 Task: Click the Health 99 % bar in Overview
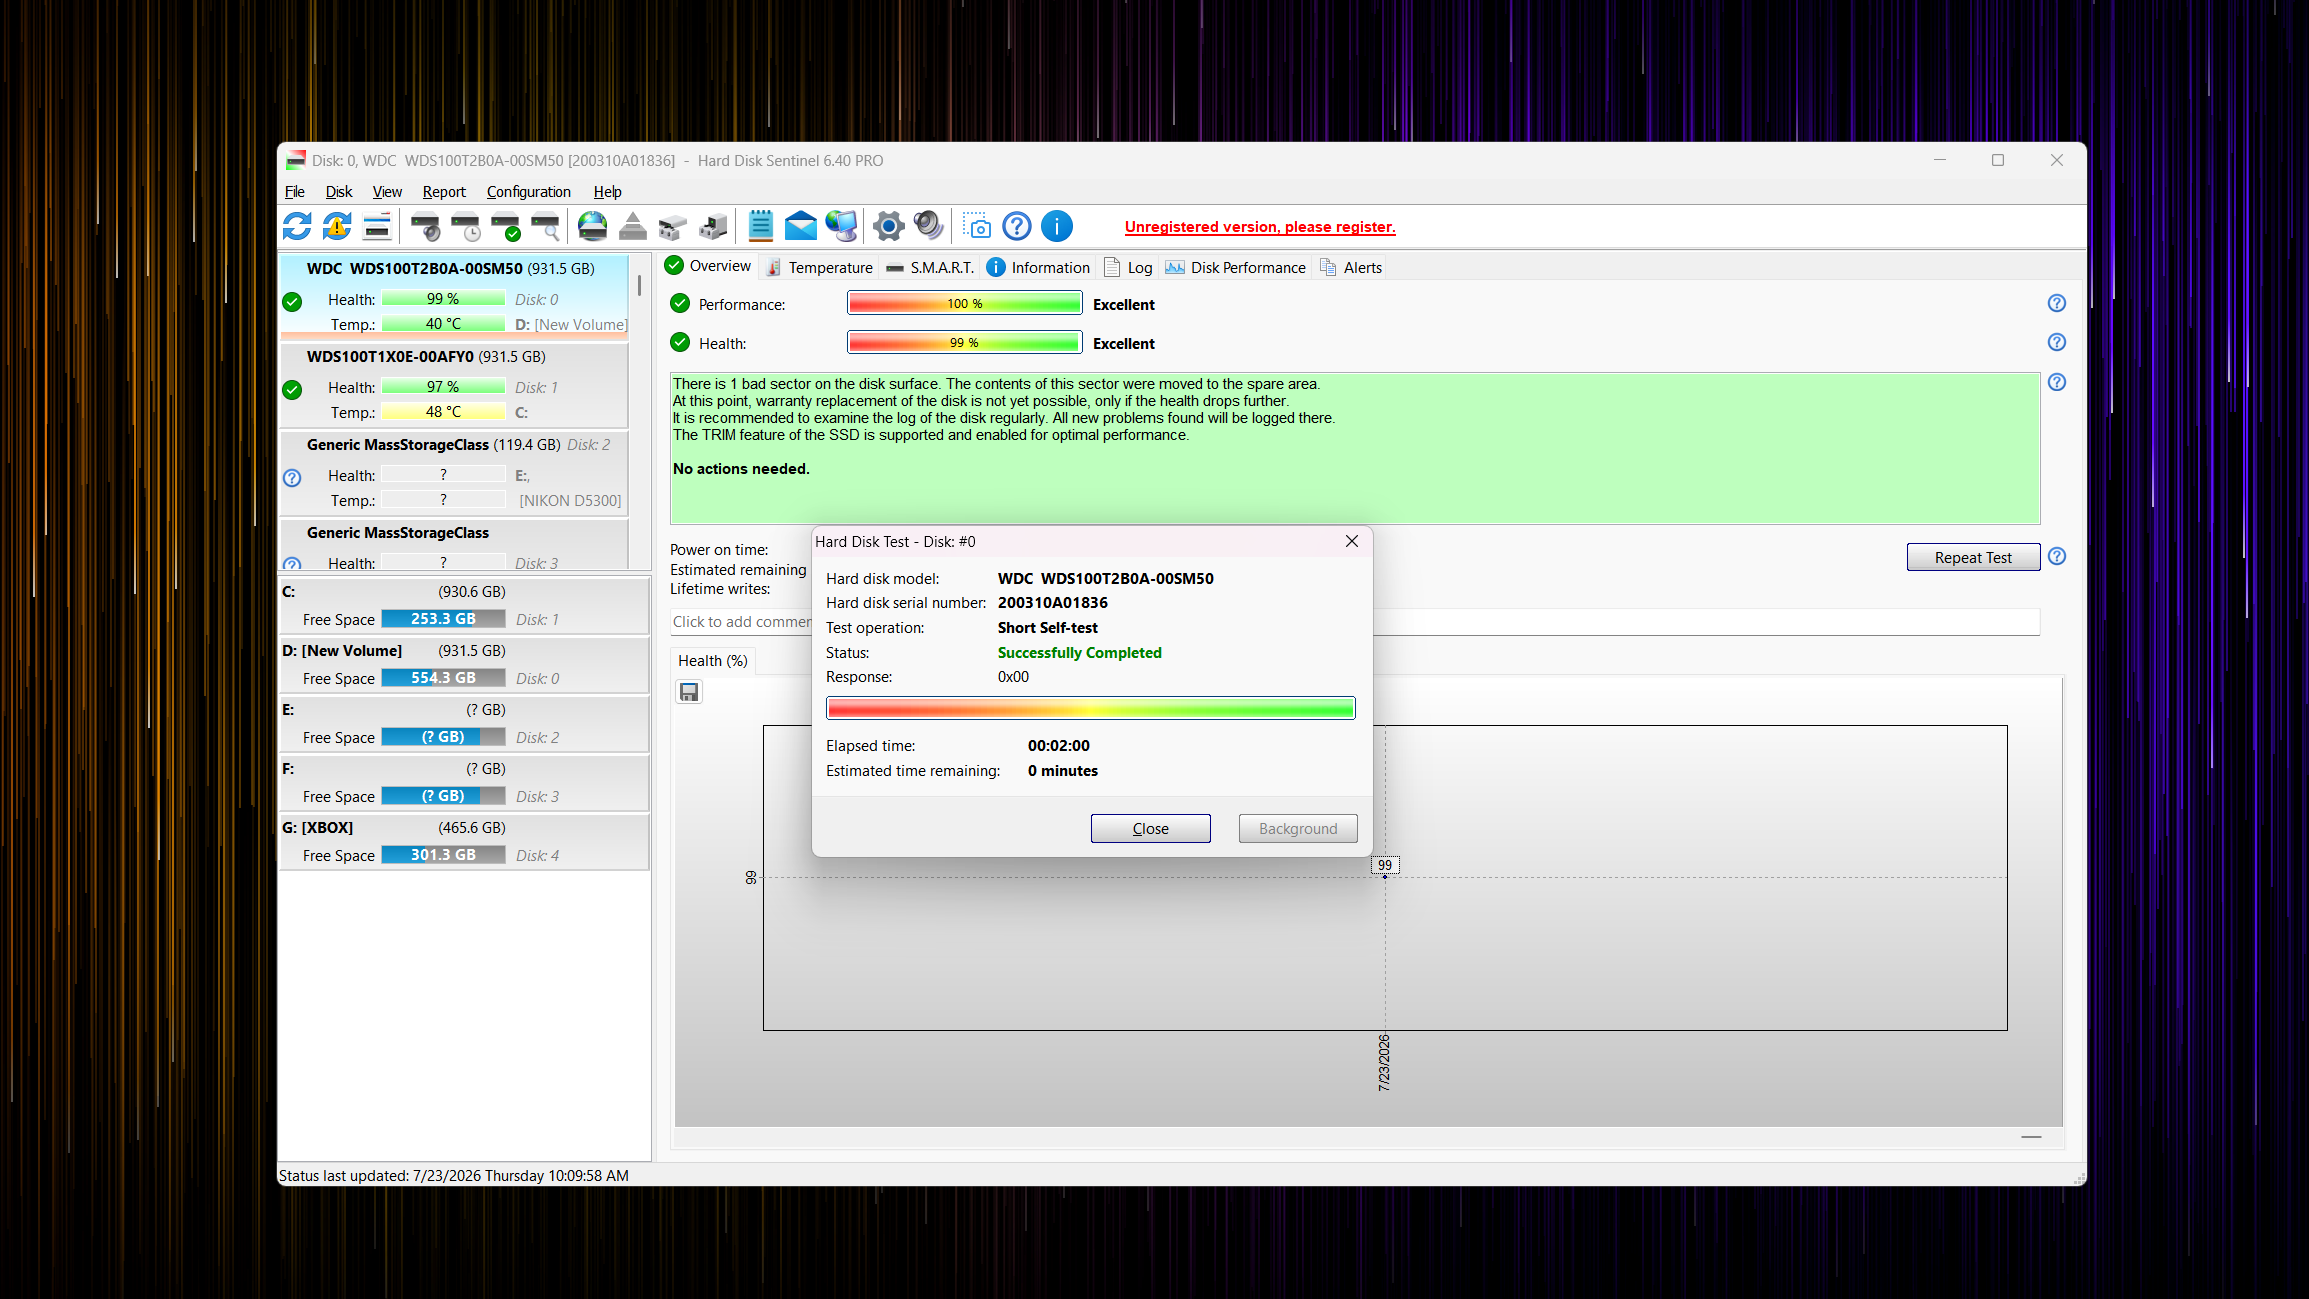[964, 343]
